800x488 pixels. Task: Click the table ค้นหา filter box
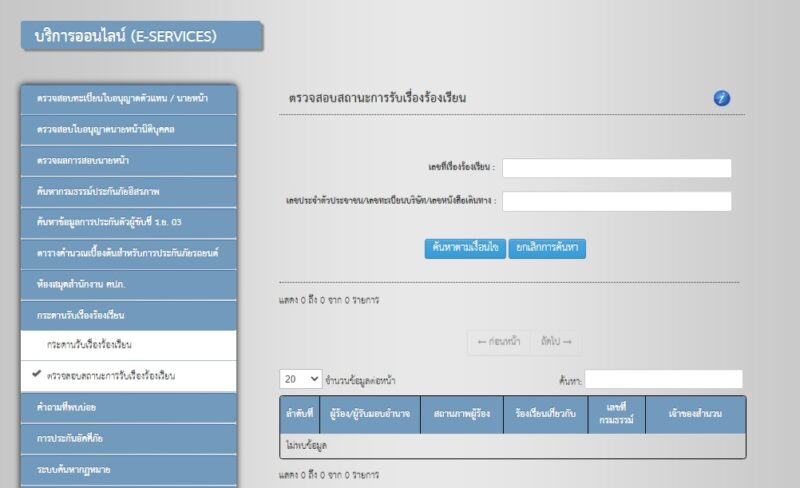[663, 379]
